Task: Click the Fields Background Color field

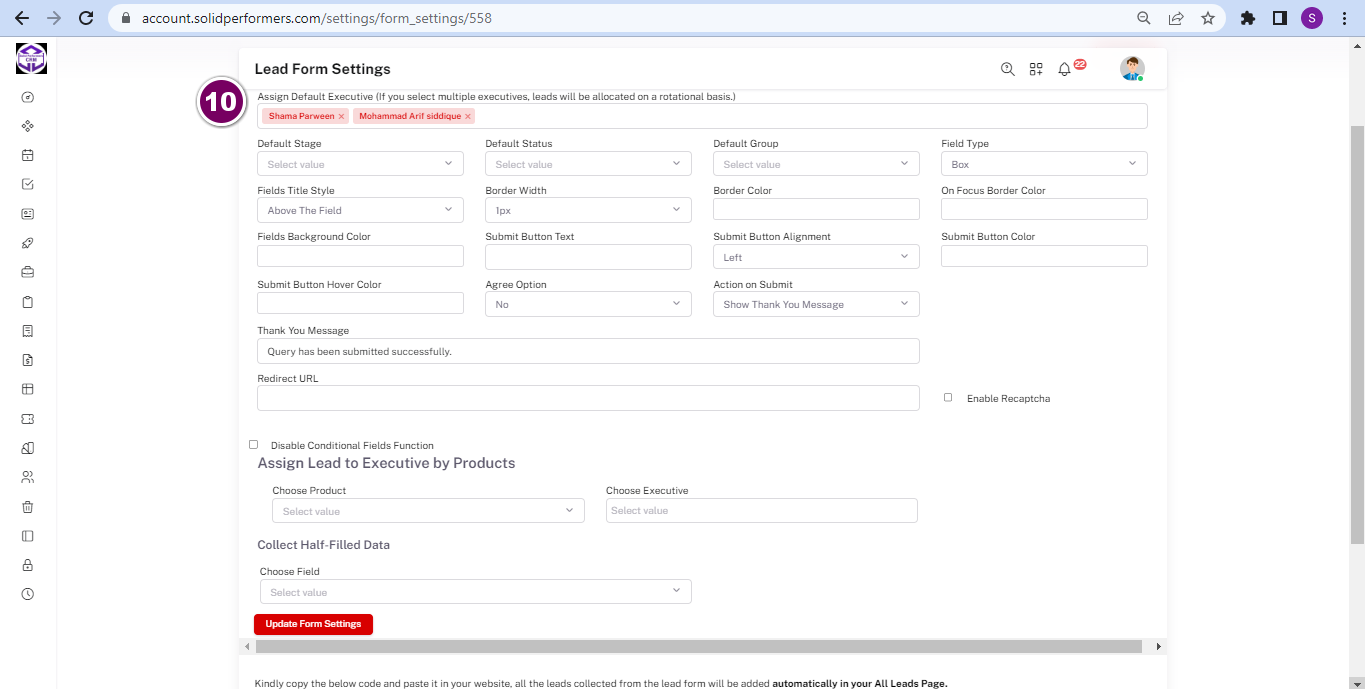Action: click(x=360, y=256)
